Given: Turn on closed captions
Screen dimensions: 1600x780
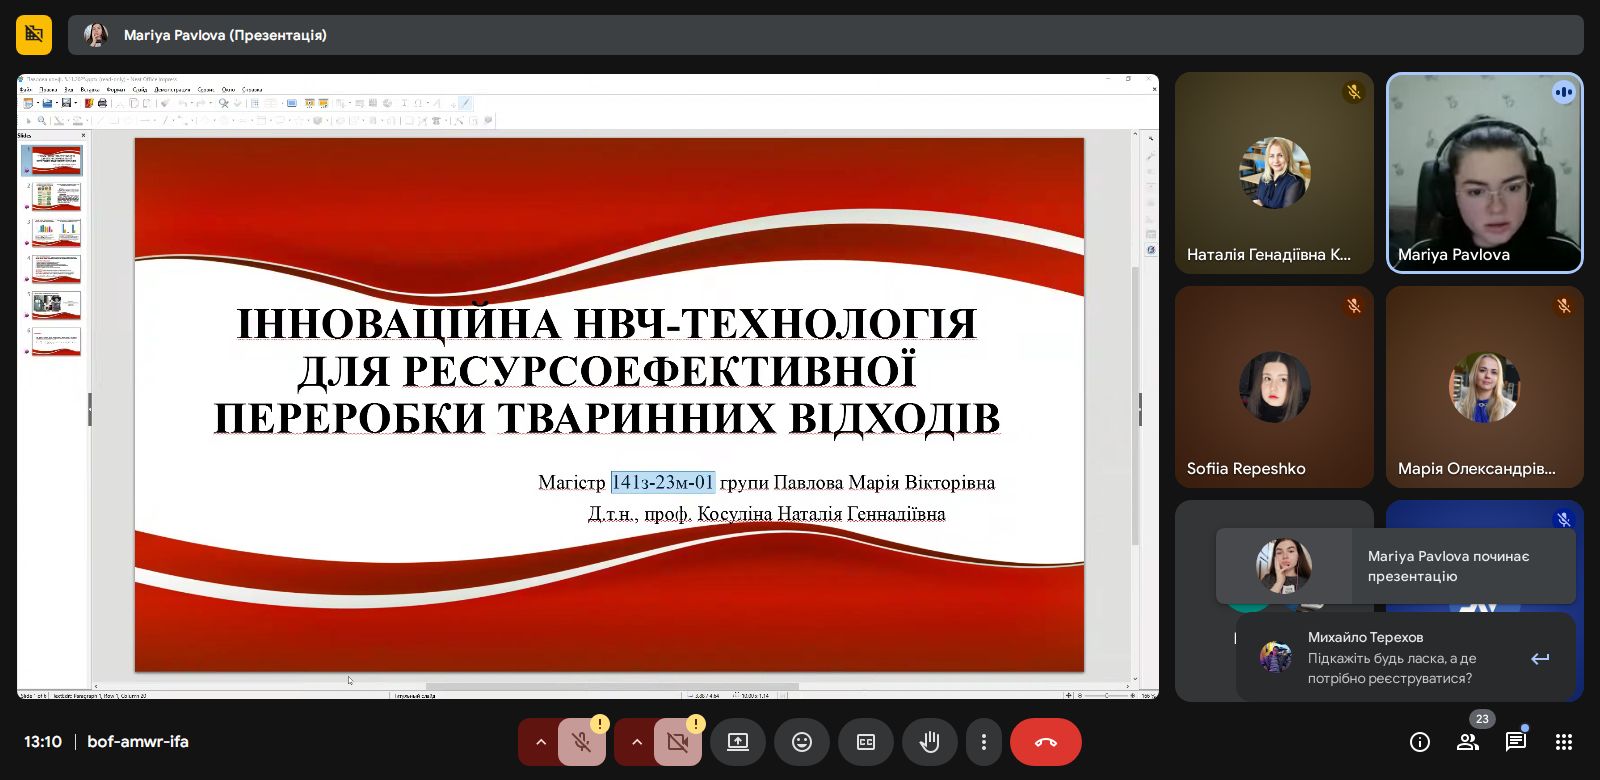Looking at the screenshot, I should 866,742.
